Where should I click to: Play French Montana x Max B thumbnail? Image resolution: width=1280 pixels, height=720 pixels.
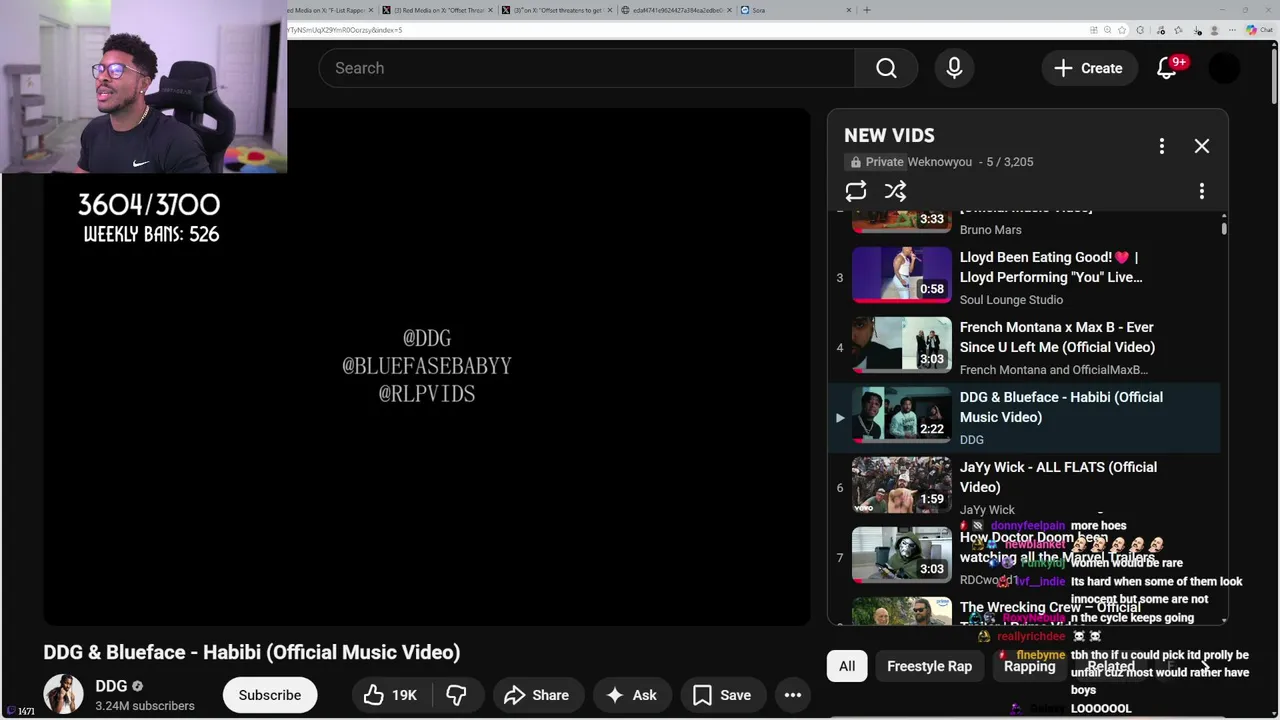pyautogui.click(x=902, y=345)
